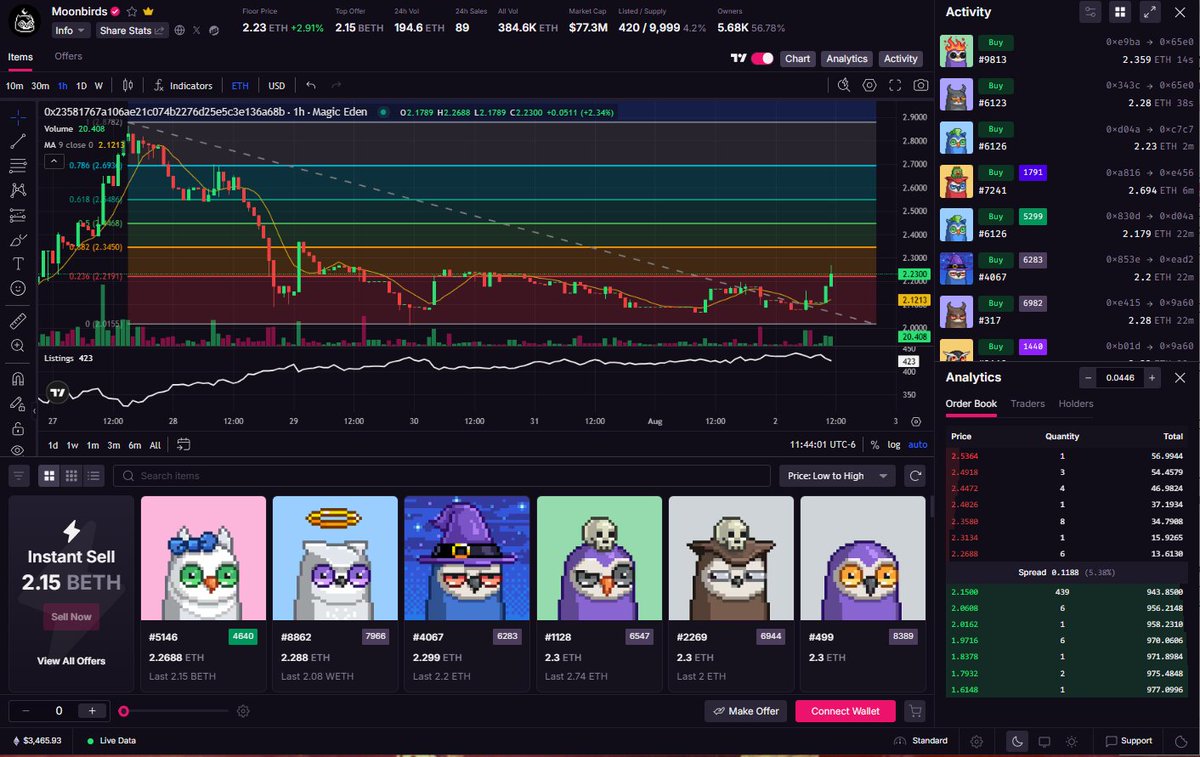Select the brush drawing tool
The height and width of the screenshot is (757, 1200).
pyautogui.click(x=18, y=240)
